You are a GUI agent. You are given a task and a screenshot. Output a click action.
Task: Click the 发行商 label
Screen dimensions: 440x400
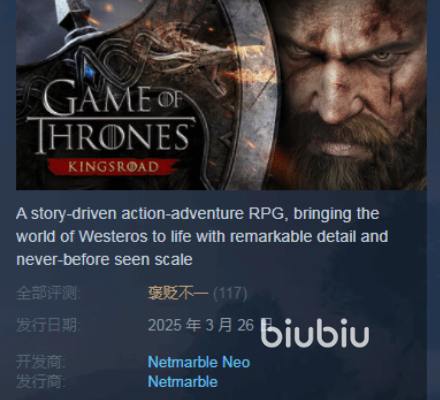pyautogui.click(x=41, y=382)
